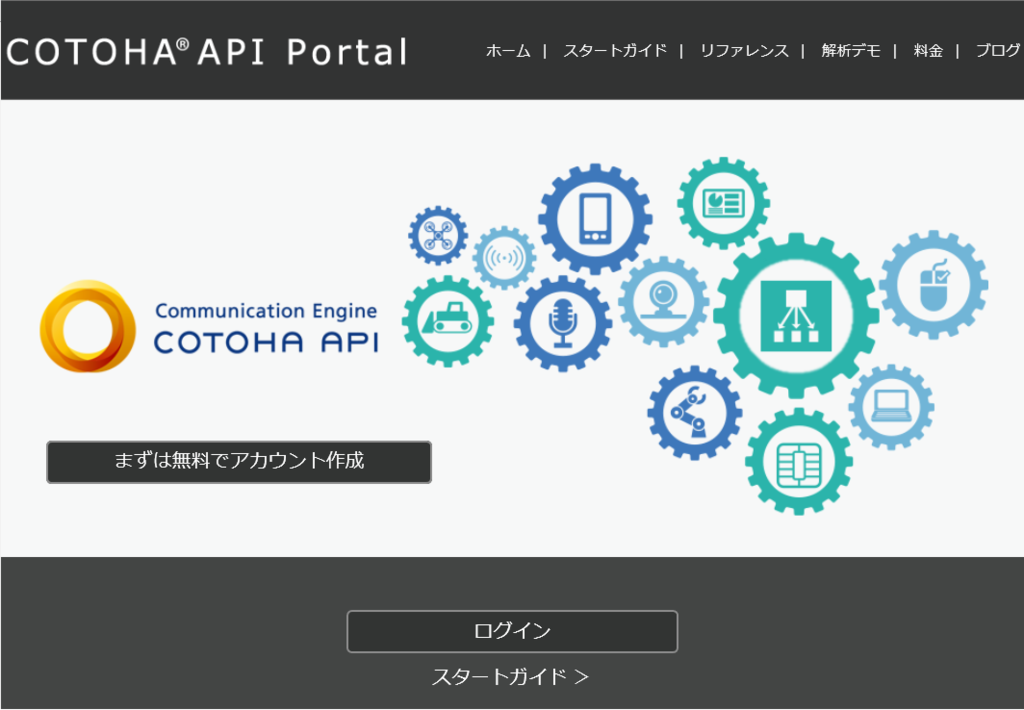Click the IC chip gear icon
Viewport: 1024px width, 710px height.
(x=798, y=462)
